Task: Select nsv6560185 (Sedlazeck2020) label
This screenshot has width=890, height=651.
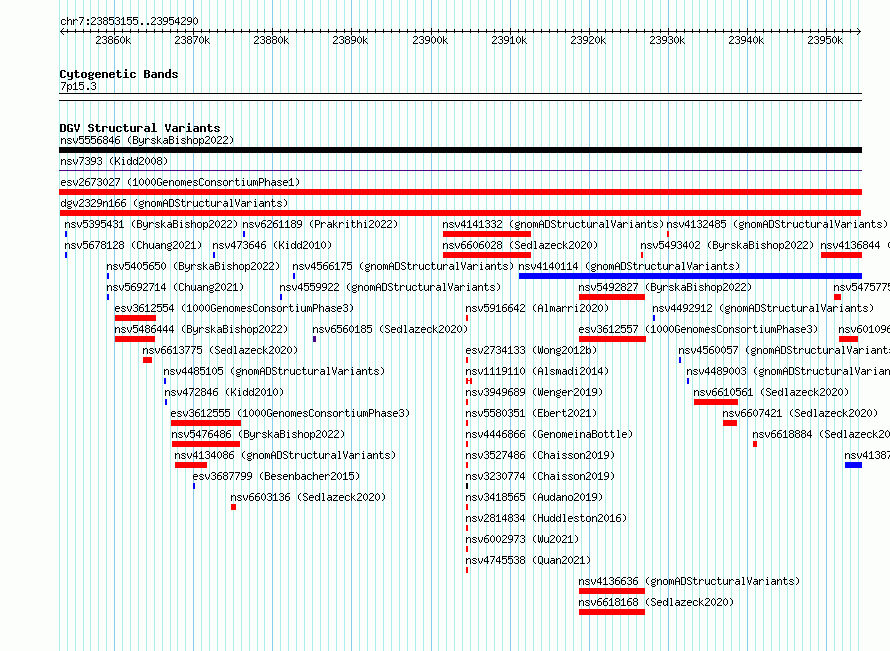Action: point(390,329)
